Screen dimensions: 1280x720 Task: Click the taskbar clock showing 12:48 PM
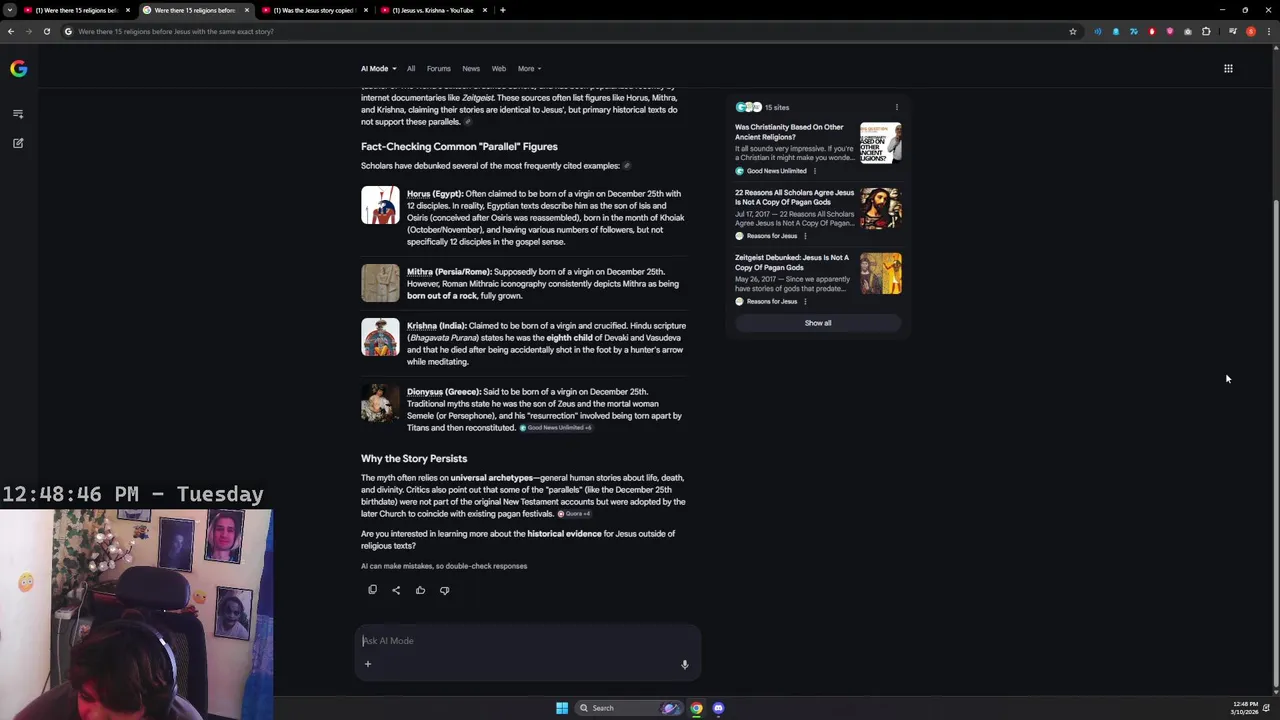click(x=1245, y=708)
